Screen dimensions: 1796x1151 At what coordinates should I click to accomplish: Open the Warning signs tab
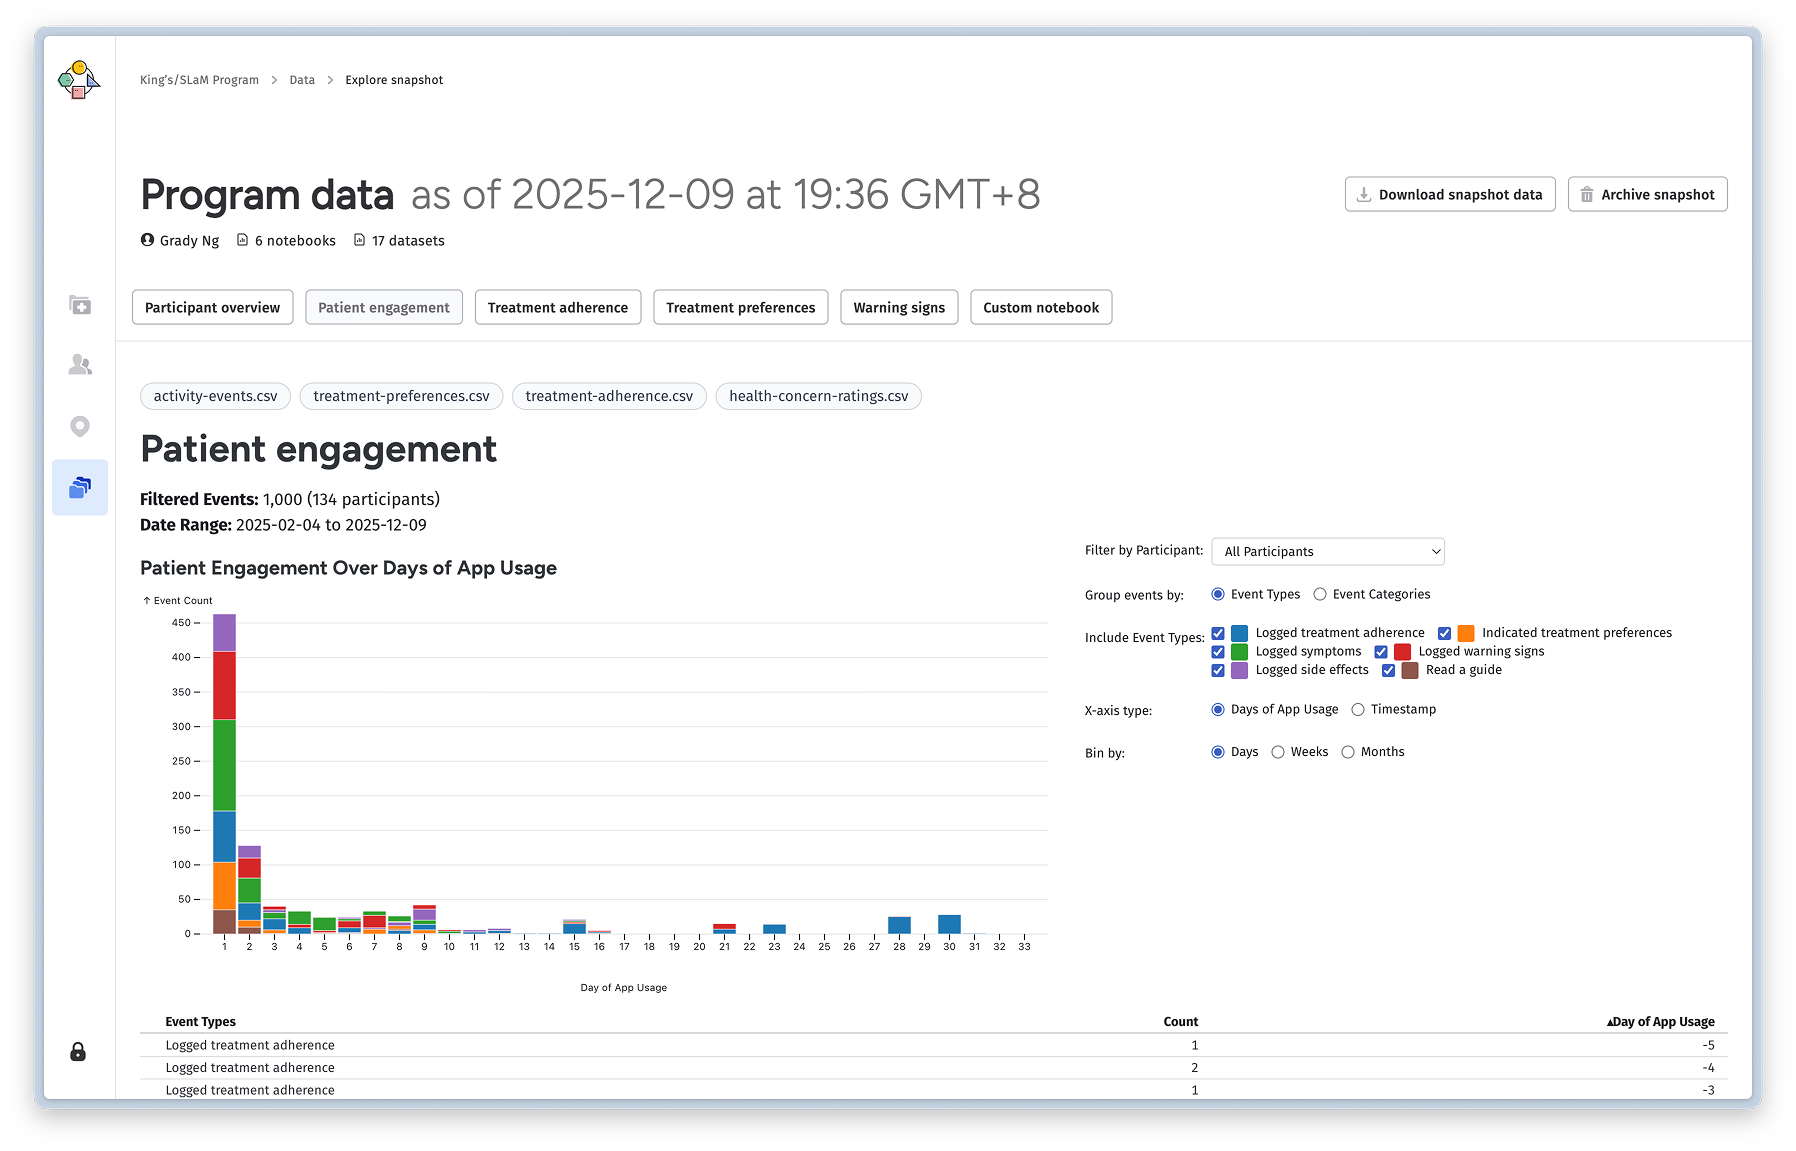(898, 307)
